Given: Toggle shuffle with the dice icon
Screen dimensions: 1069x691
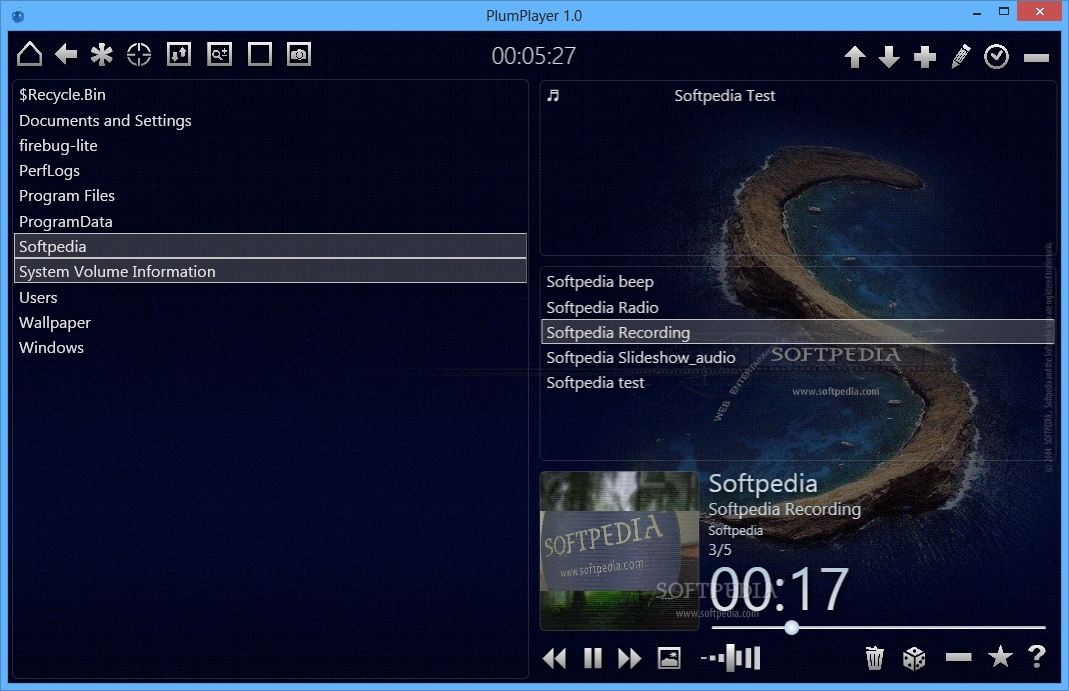Looking at the screenshot, I should tap(914, 658).
